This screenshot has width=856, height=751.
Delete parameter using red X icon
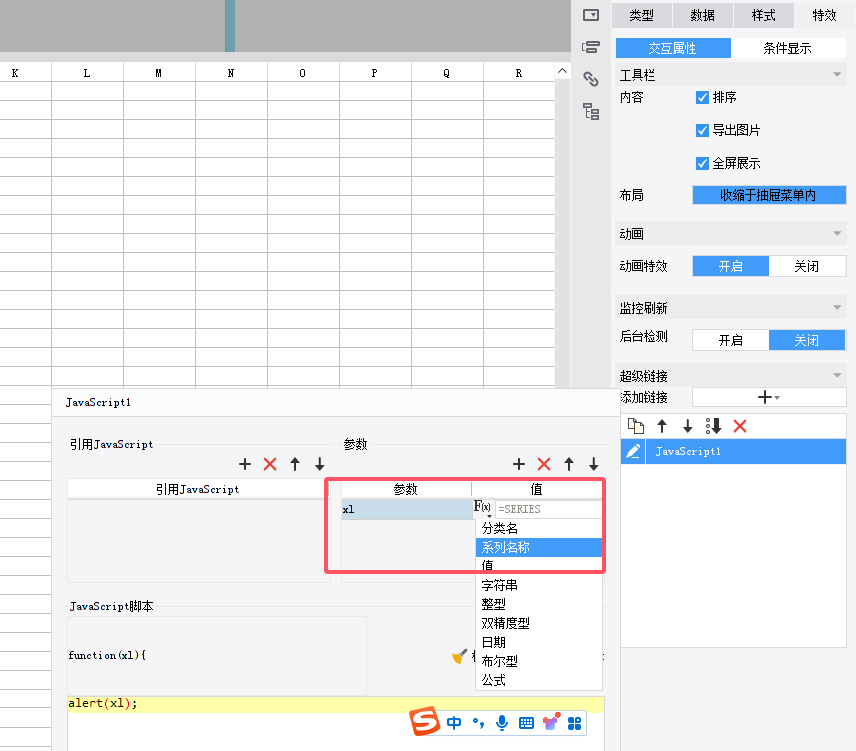[x=544, y=464]
